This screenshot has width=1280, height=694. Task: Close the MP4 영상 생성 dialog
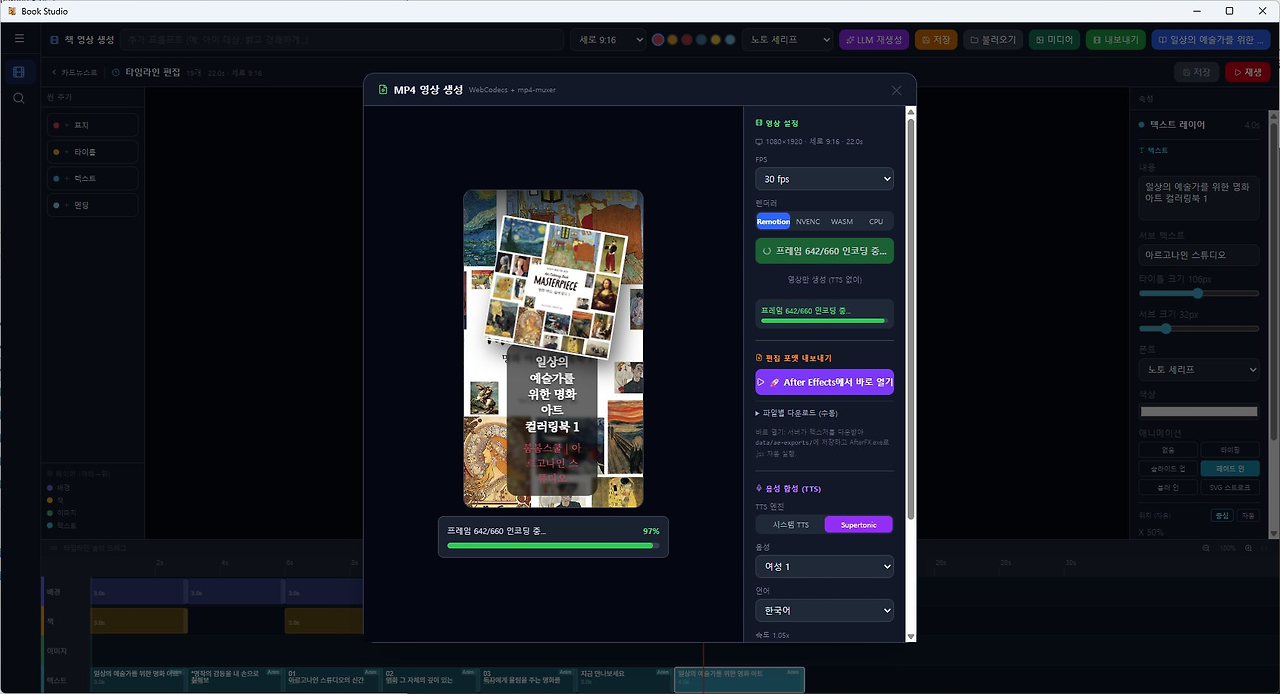coord(896,90)
